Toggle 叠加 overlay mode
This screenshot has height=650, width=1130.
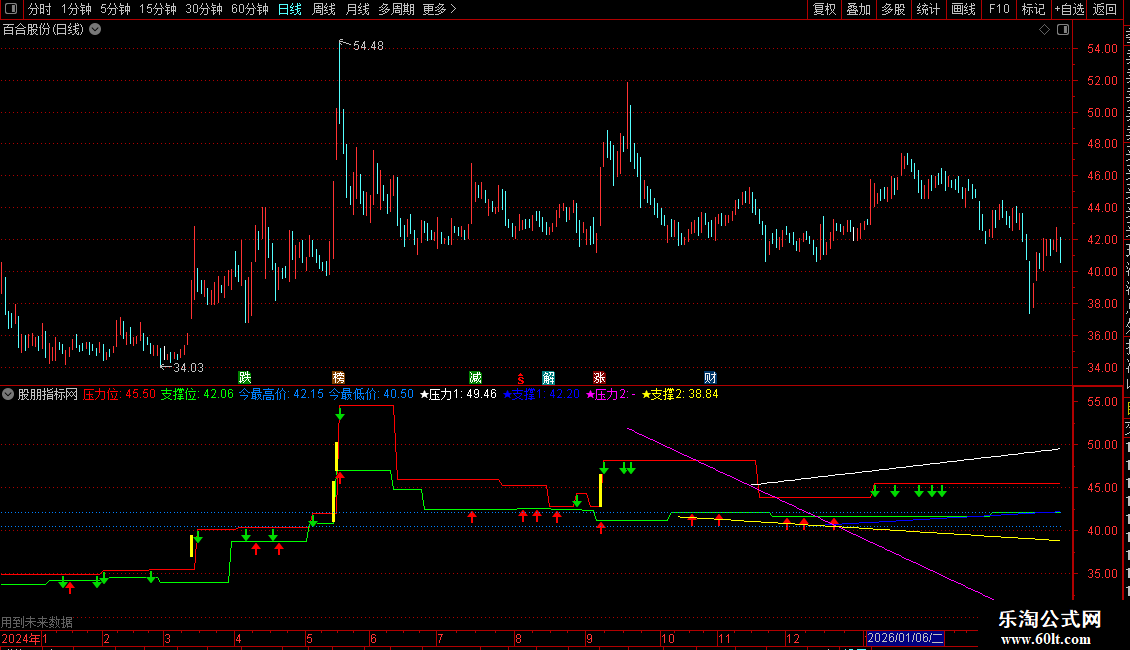tap(858, 9)
